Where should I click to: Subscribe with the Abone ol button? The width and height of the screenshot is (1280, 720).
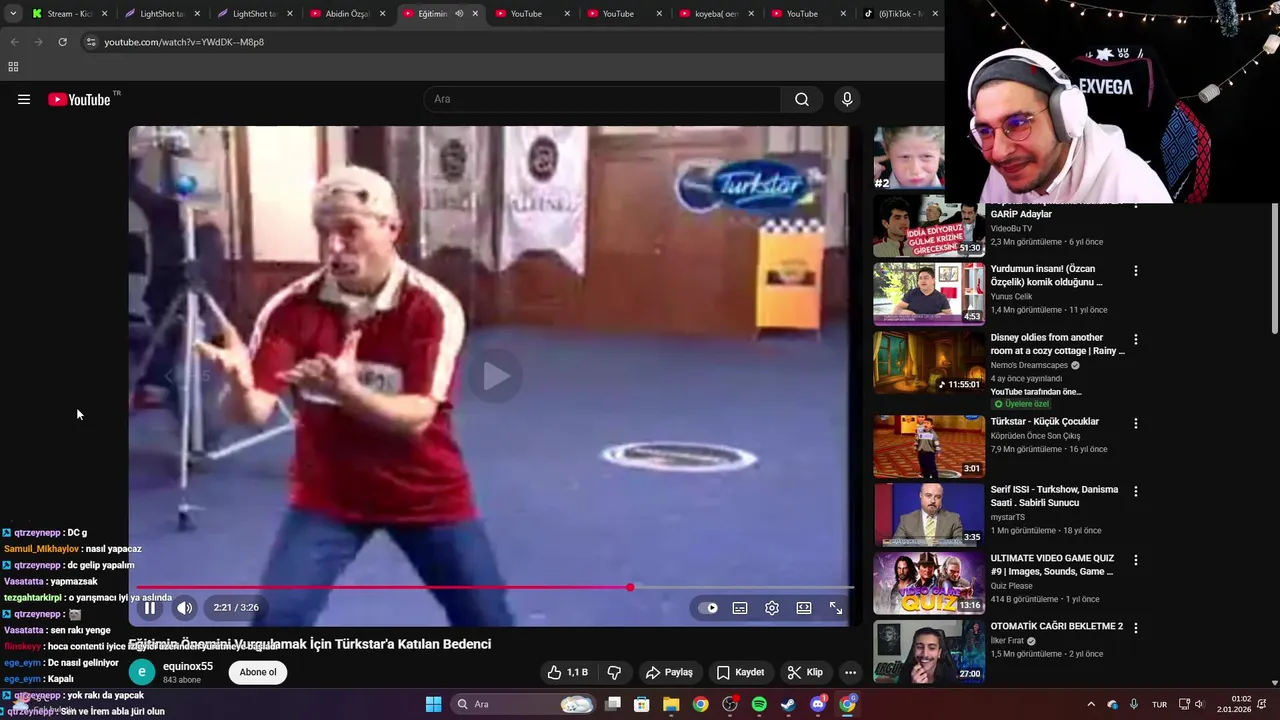point(258,672)
